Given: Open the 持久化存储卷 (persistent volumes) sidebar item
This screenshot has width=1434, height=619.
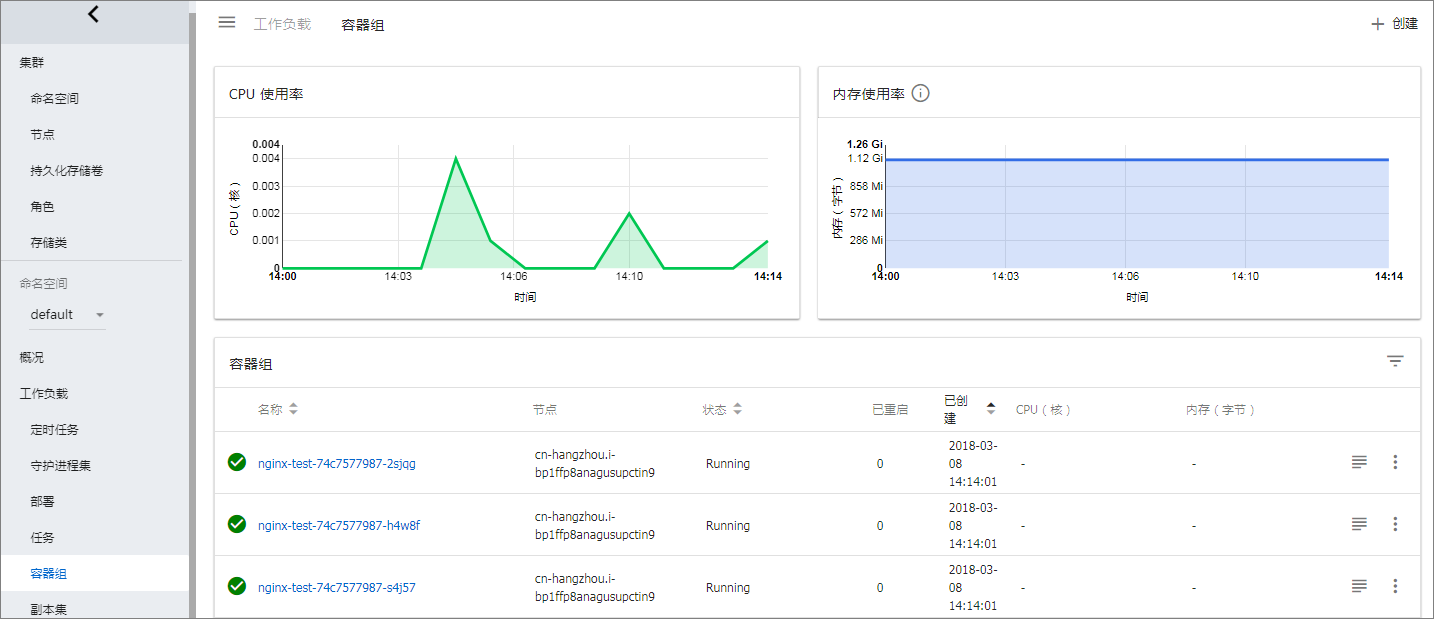Looking at the screenshot, I should tap(67, 171).
